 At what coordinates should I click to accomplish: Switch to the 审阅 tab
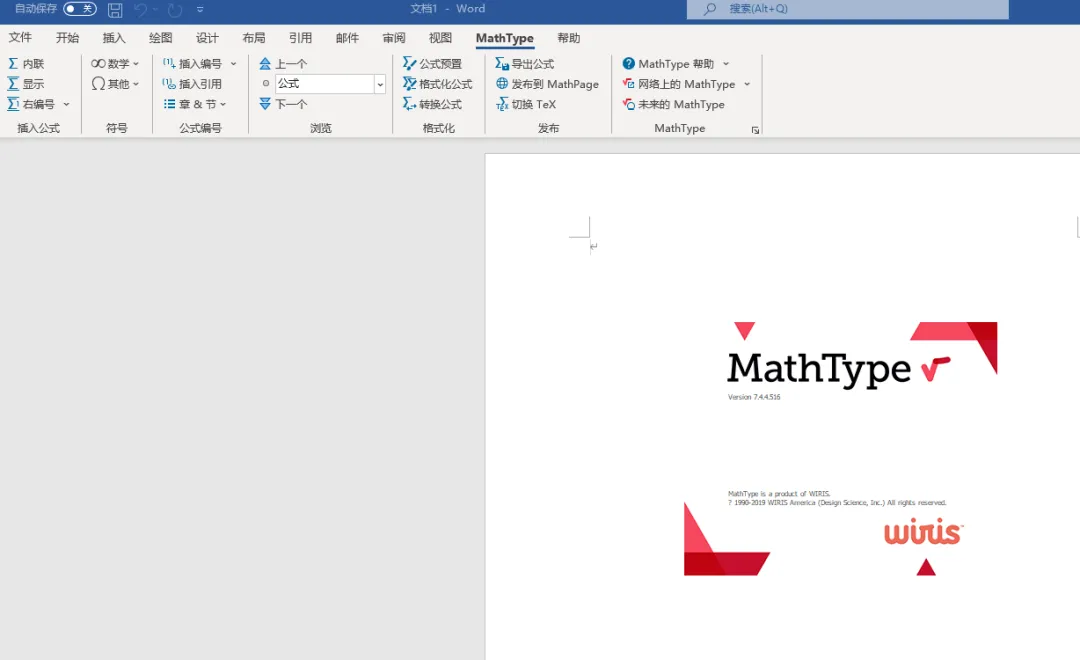tap(394, 38)
